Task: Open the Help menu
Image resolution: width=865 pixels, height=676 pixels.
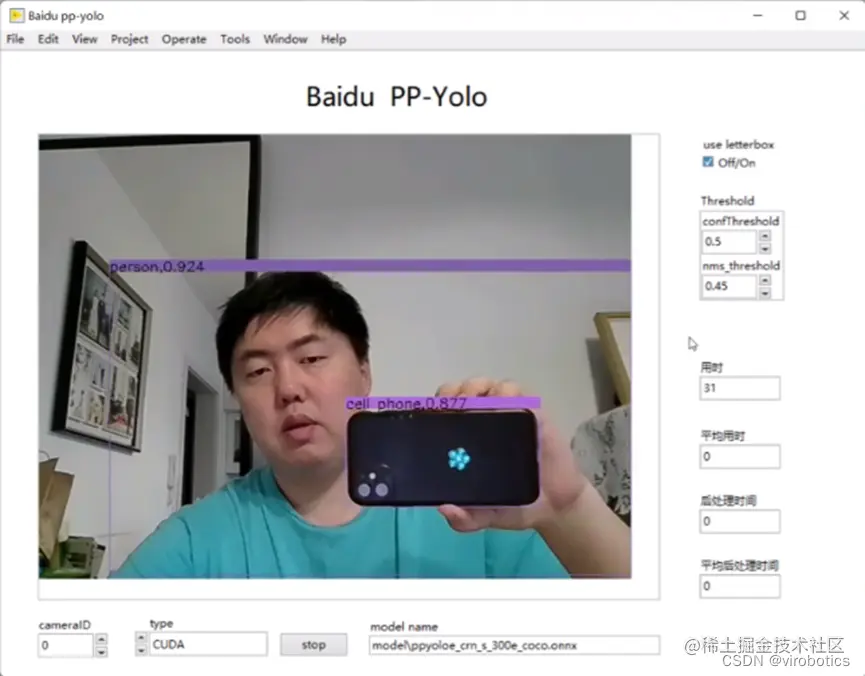Action: [333, 39]
